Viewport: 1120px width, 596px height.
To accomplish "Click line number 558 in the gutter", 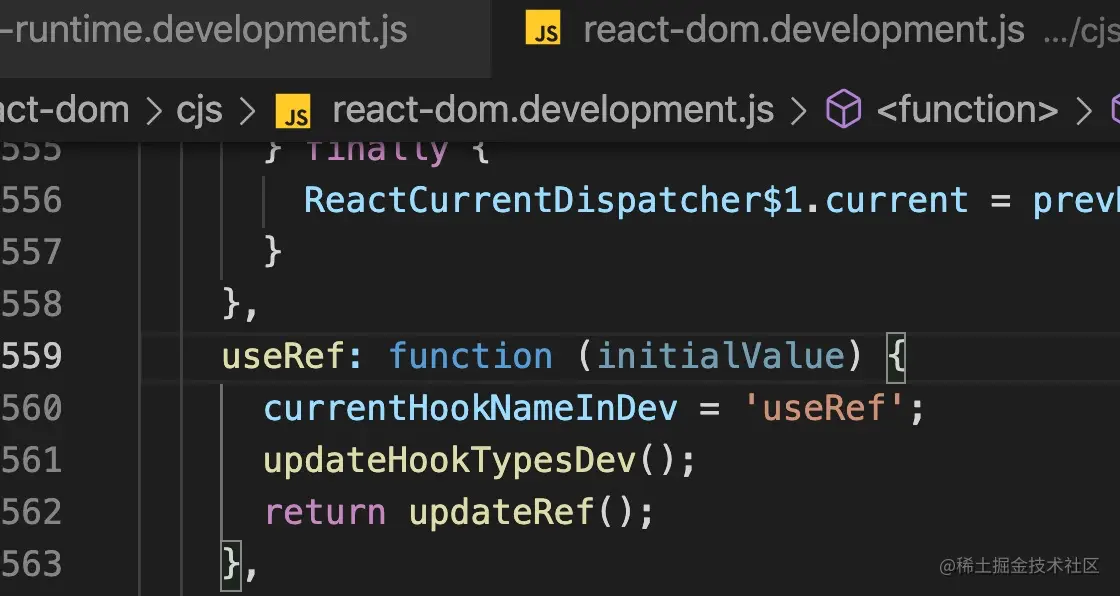I will click(31, 304).
